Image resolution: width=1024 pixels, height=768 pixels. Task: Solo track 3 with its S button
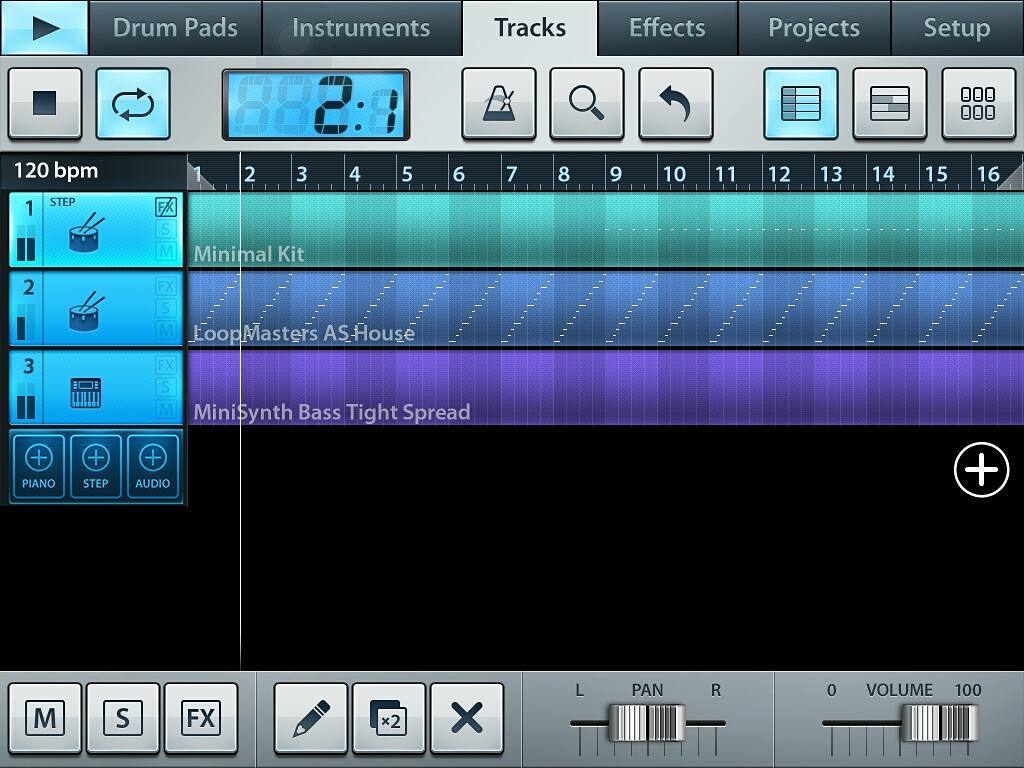[166, 387]
